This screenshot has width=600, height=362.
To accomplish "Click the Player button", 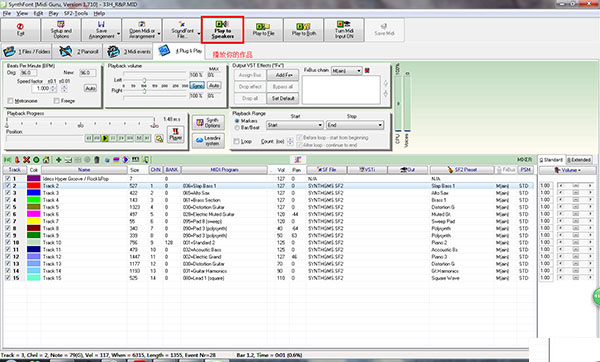I will (176, 134).
